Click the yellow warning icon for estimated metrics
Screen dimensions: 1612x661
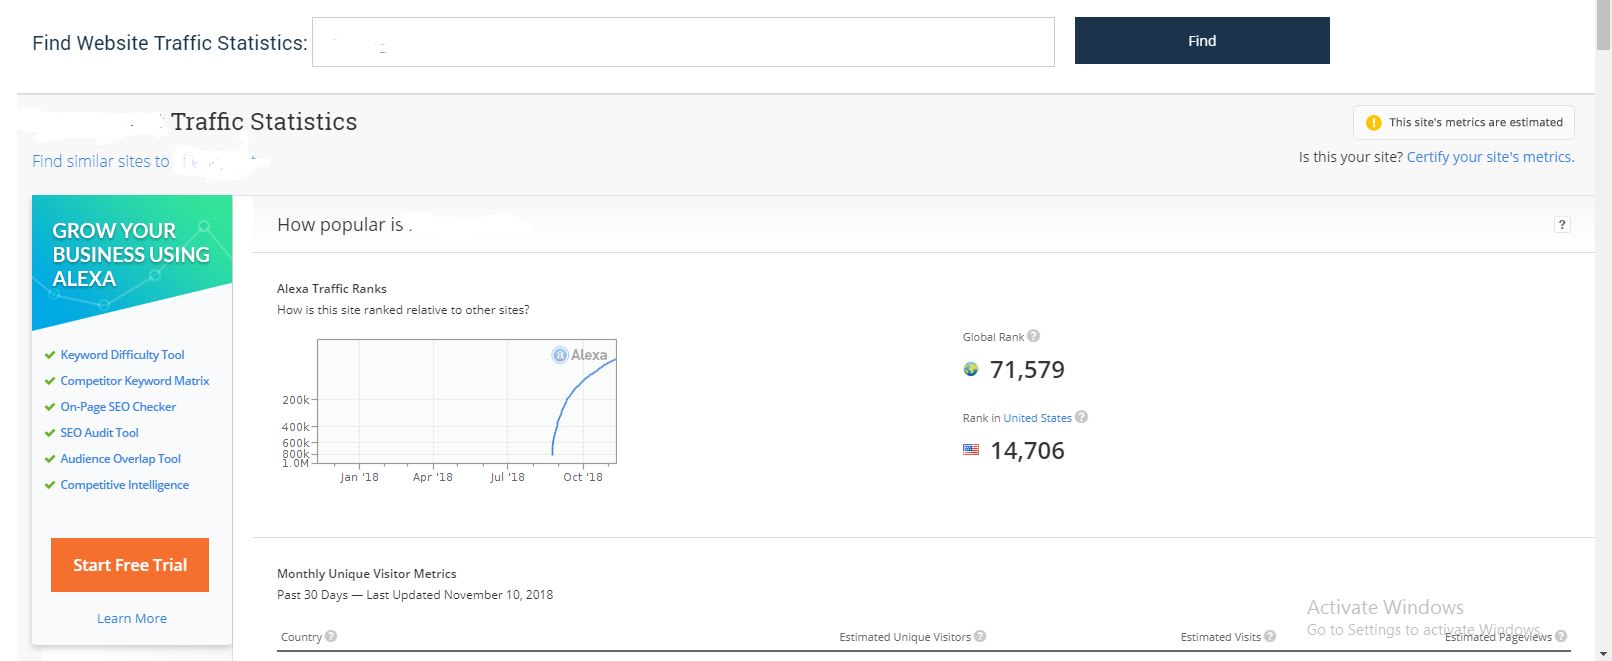[x=1373, y=122]
